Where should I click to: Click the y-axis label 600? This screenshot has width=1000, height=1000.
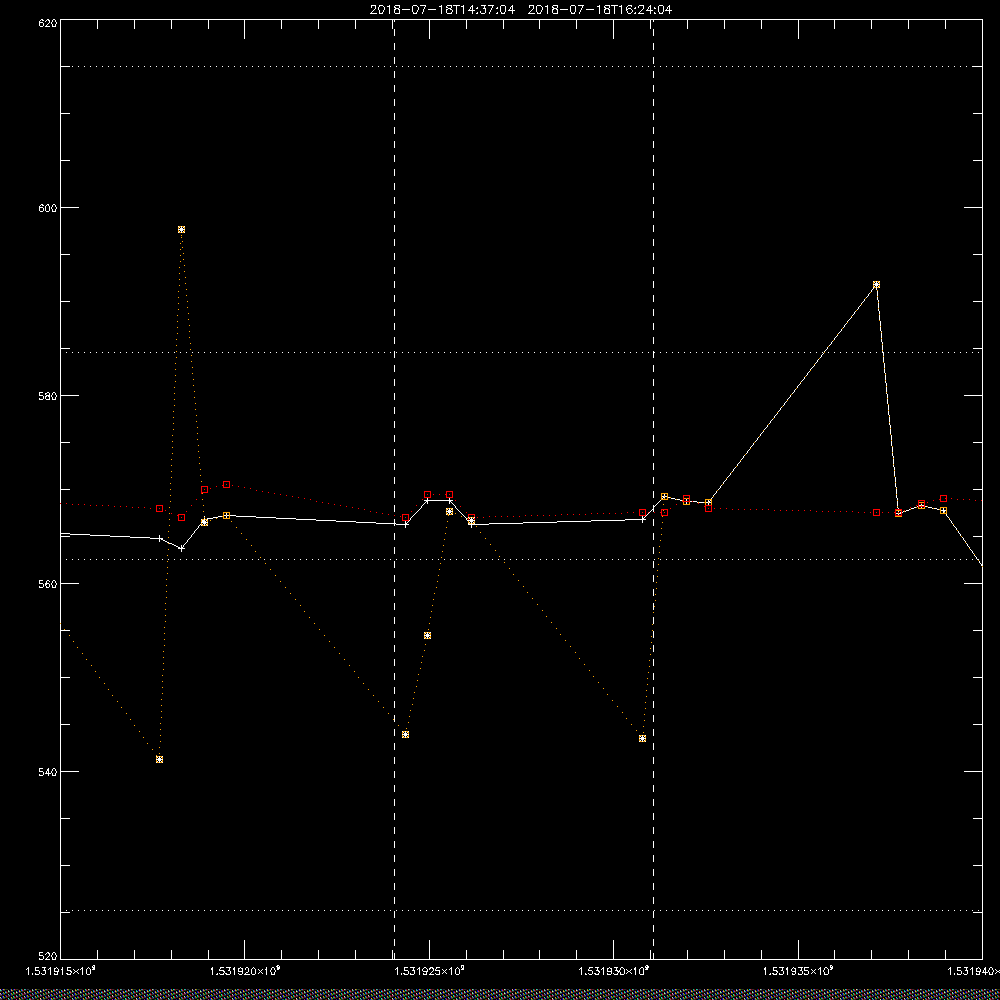(x=48, y=208)
